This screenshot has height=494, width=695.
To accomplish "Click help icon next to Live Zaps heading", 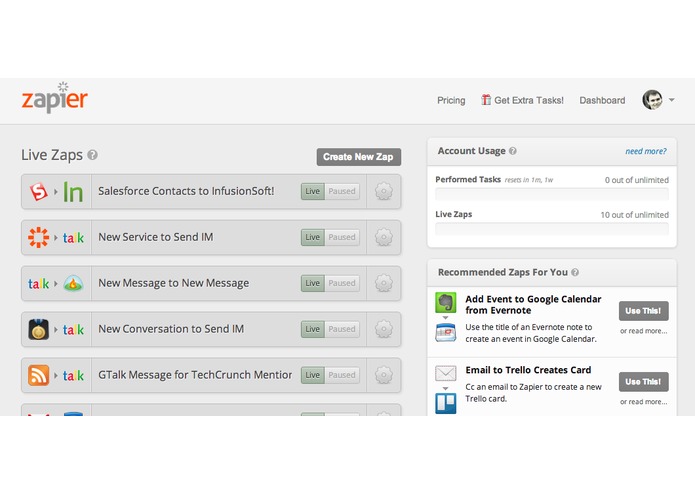I will 92,155.
